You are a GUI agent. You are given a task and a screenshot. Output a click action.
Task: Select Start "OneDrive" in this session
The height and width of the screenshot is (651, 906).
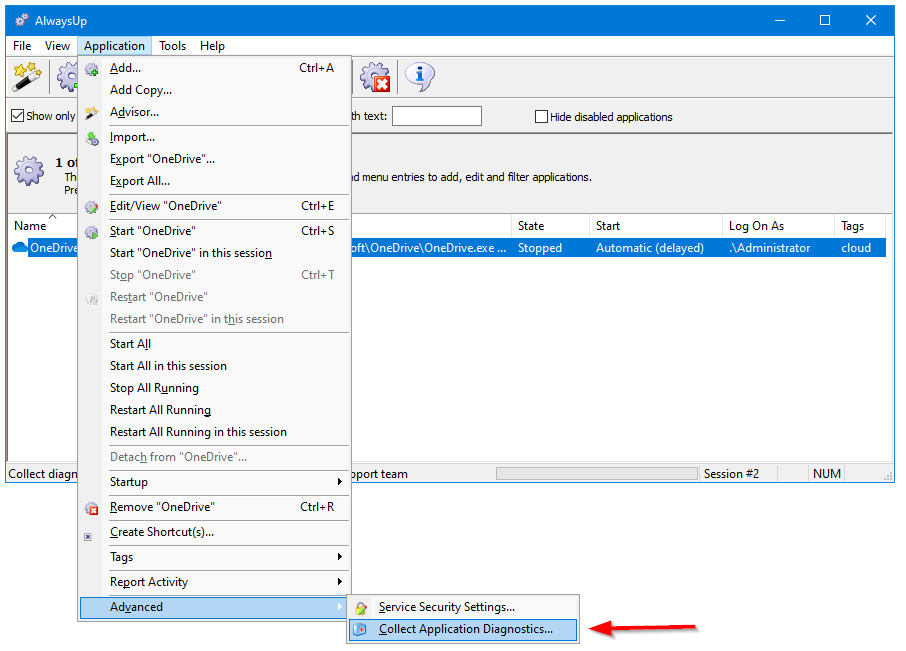(214, 253)
